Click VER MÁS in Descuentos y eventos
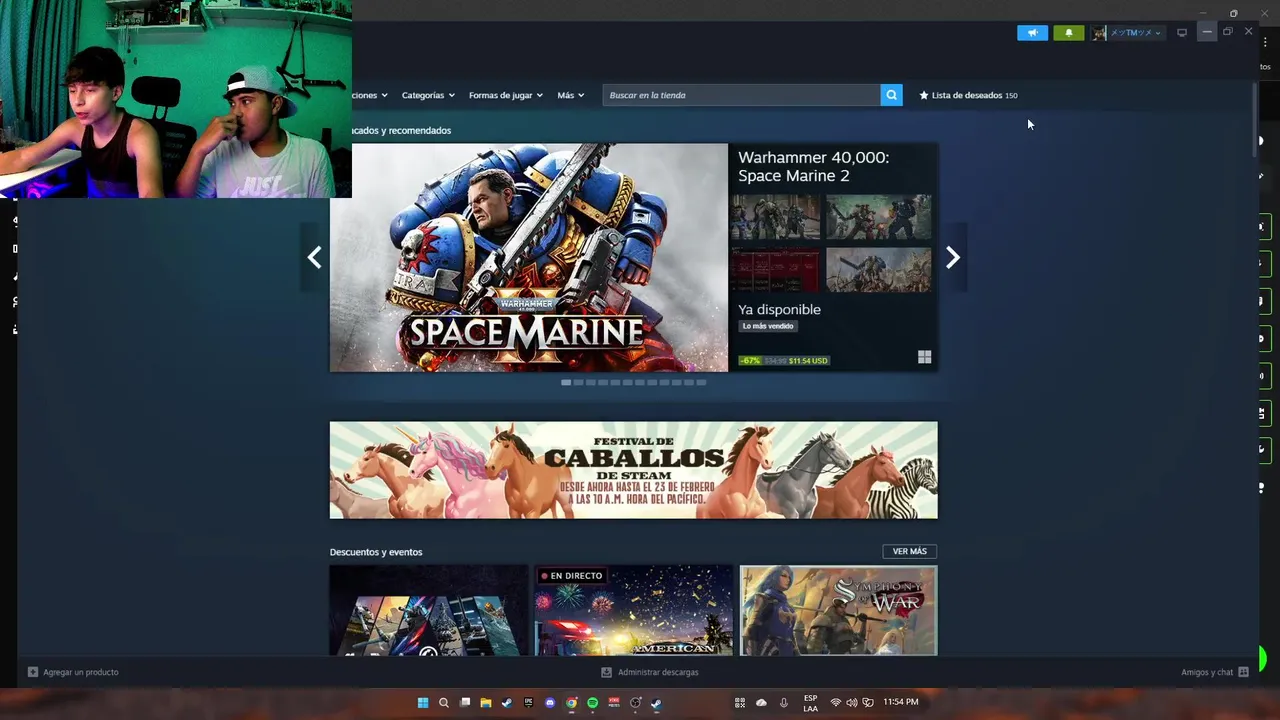Image resolution: width=1280 pixels, height=720 pixels. pyautogui.click(x=909, y=551)
